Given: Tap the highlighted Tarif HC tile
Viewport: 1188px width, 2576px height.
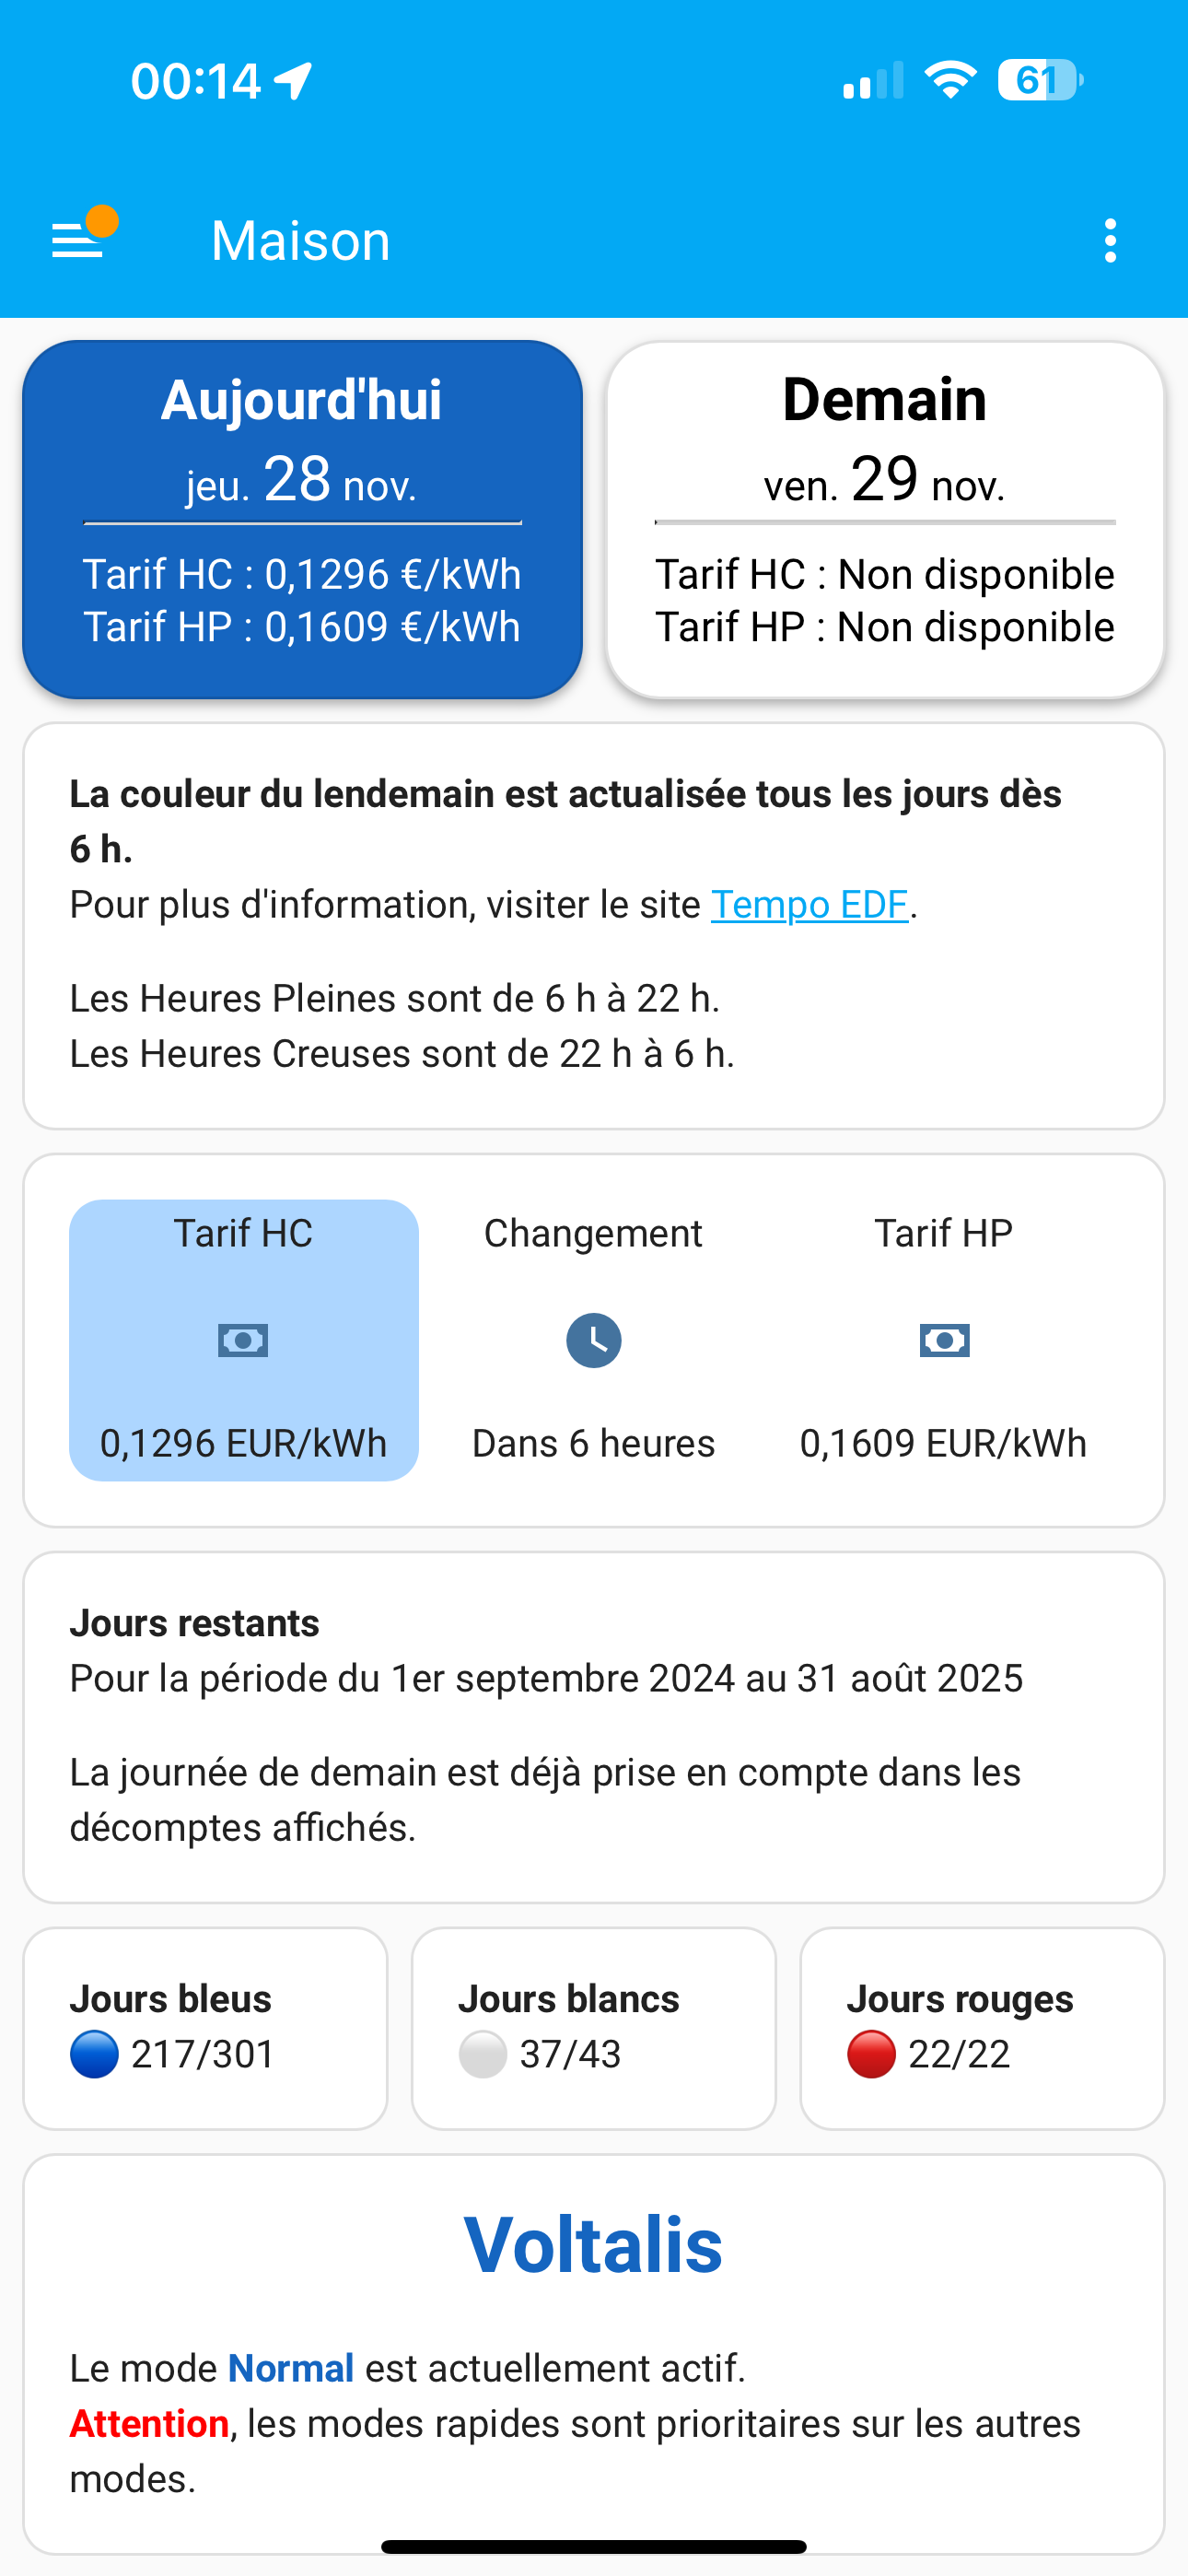Looking at the screenshot, I should point(243,1340).
